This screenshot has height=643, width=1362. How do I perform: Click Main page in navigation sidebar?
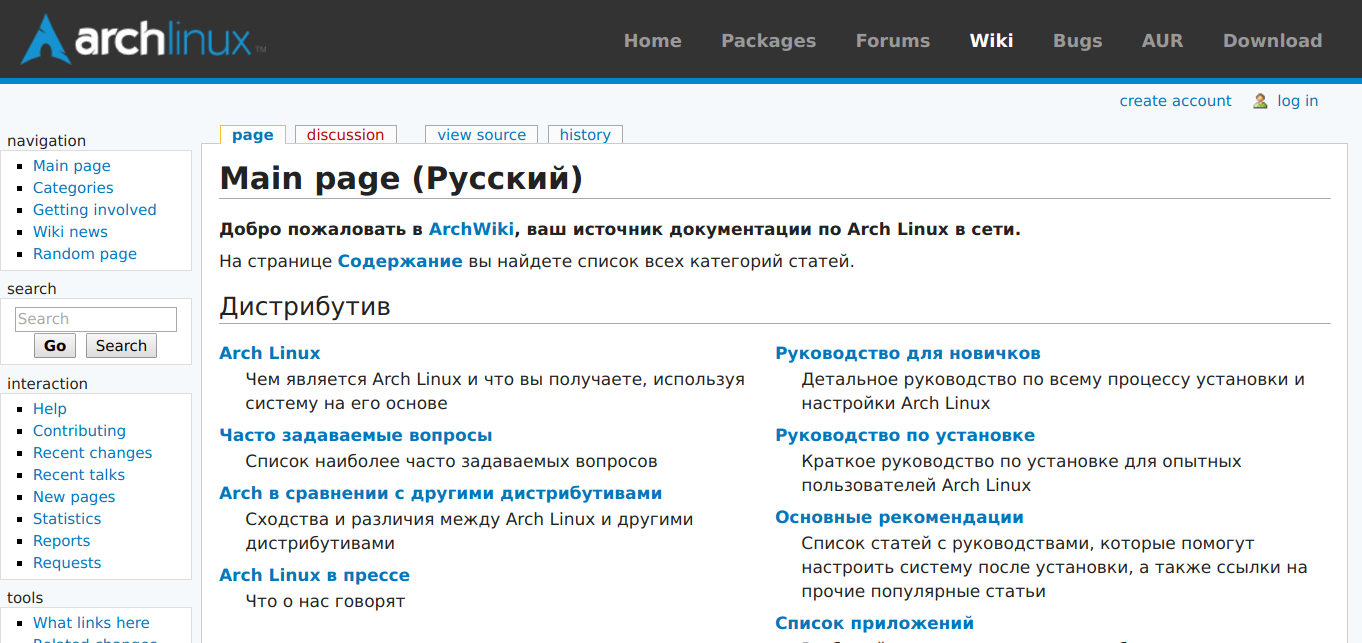[72, 166]
